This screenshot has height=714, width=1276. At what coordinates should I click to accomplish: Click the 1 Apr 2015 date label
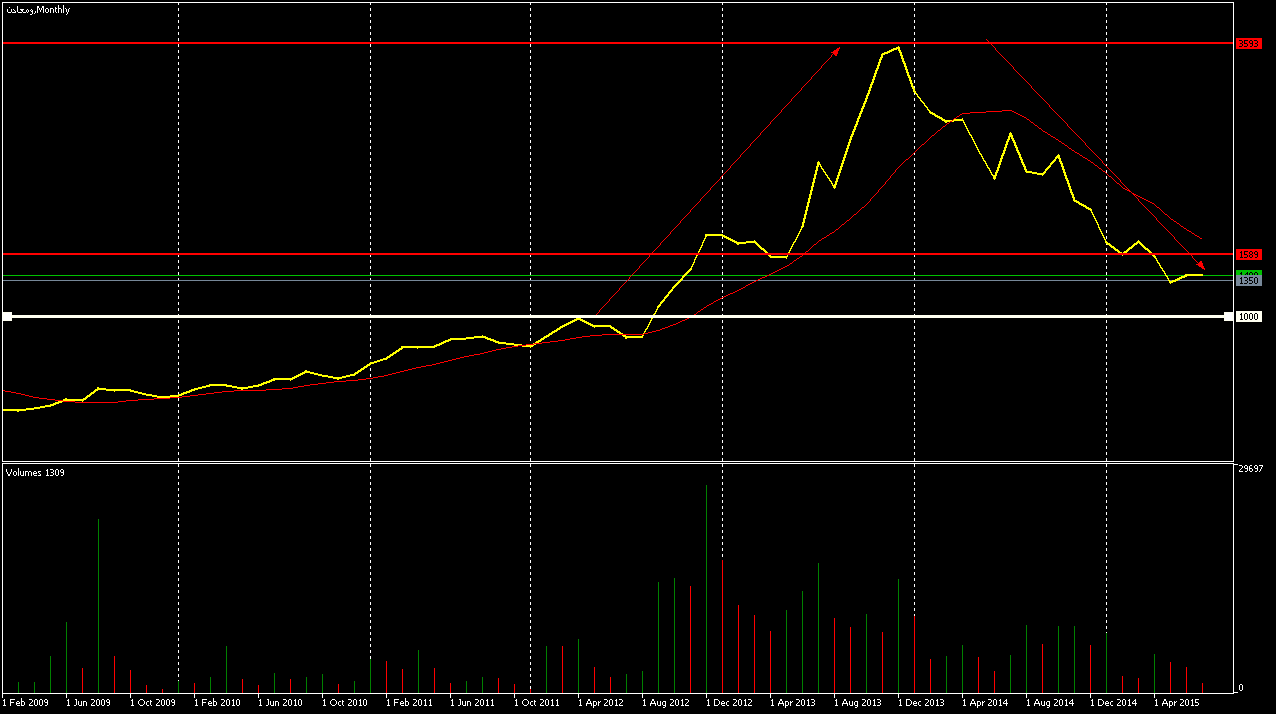[x=1177, y=703]
